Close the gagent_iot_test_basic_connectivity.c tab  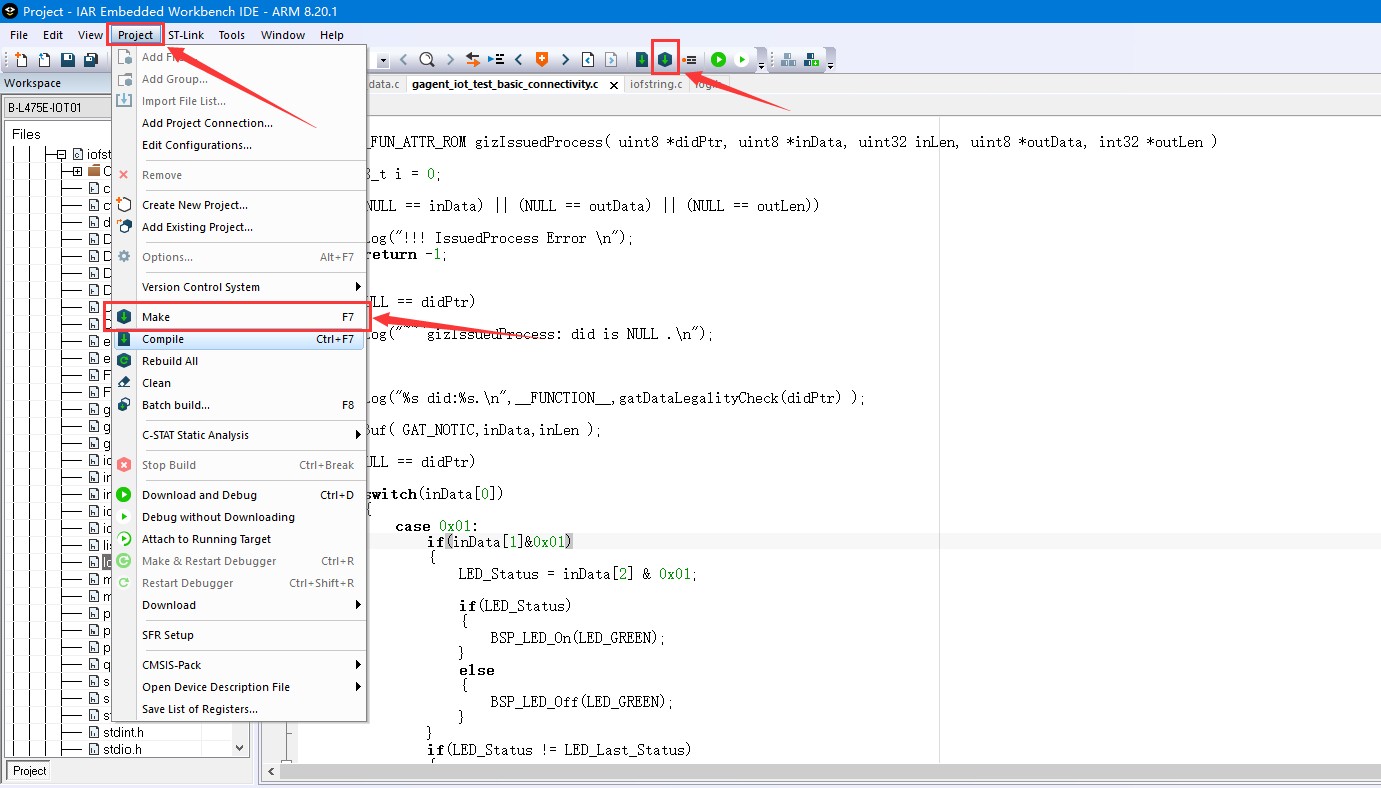[x=610, y=84]
